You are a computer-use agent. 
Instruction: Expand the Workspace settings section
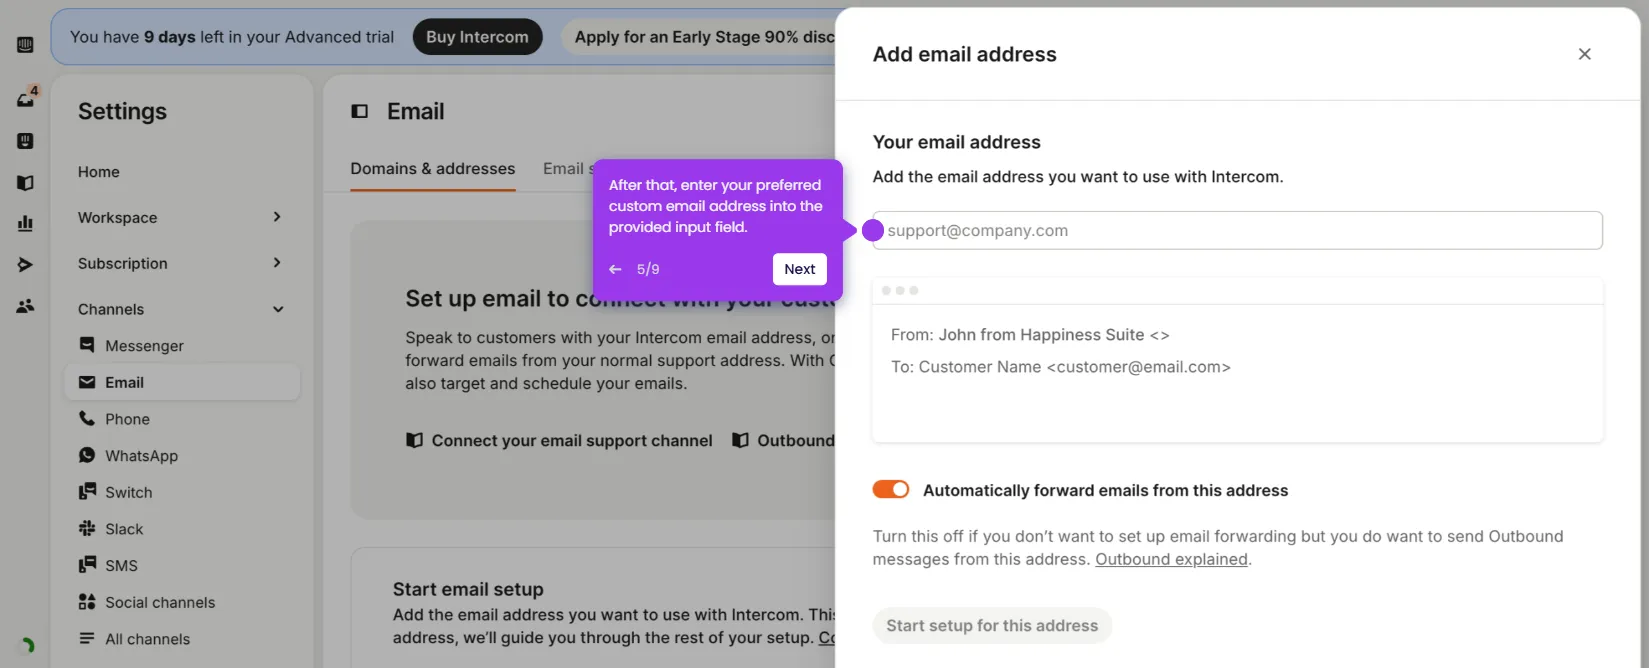[181, 217]
